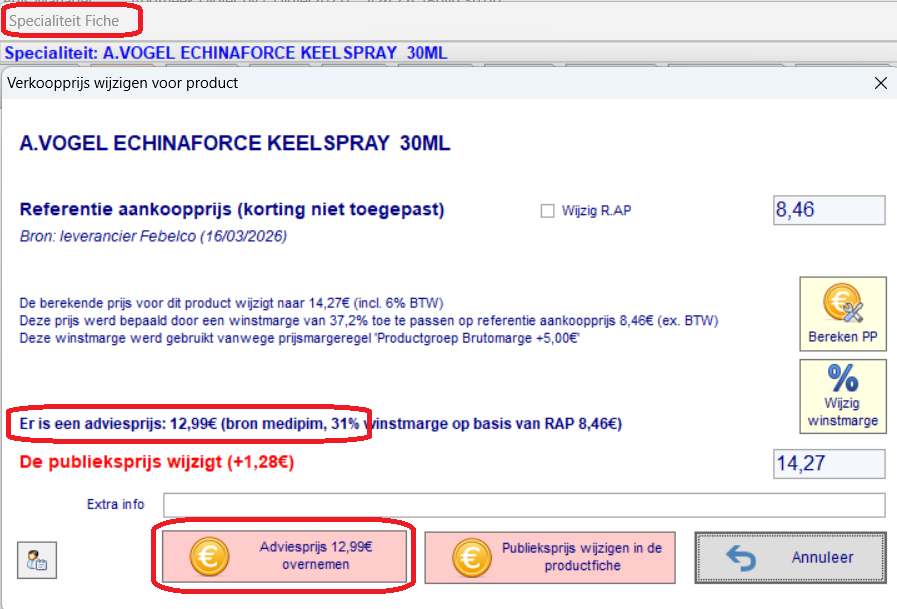The width and height of the screenshot is (897, 609).
Task: Close the Verkoopprijs wijzigen dialog
Action: pyautogui.click(x=880, y=83)
